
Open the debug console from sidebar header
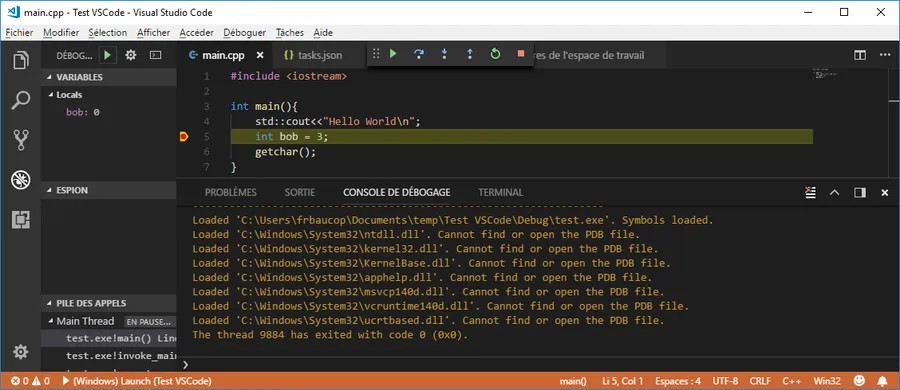click(155, 55)
